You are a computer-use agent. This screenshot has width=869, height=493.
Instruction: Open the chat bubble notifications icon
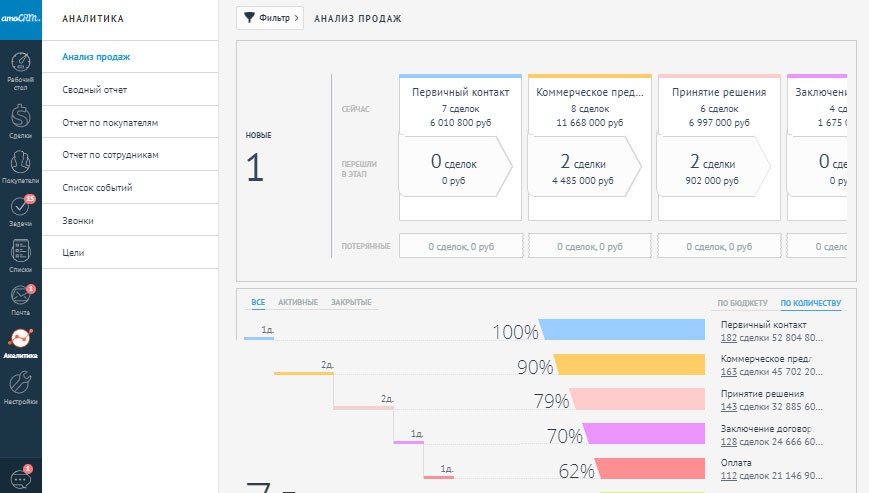click(x=20, y=478)
